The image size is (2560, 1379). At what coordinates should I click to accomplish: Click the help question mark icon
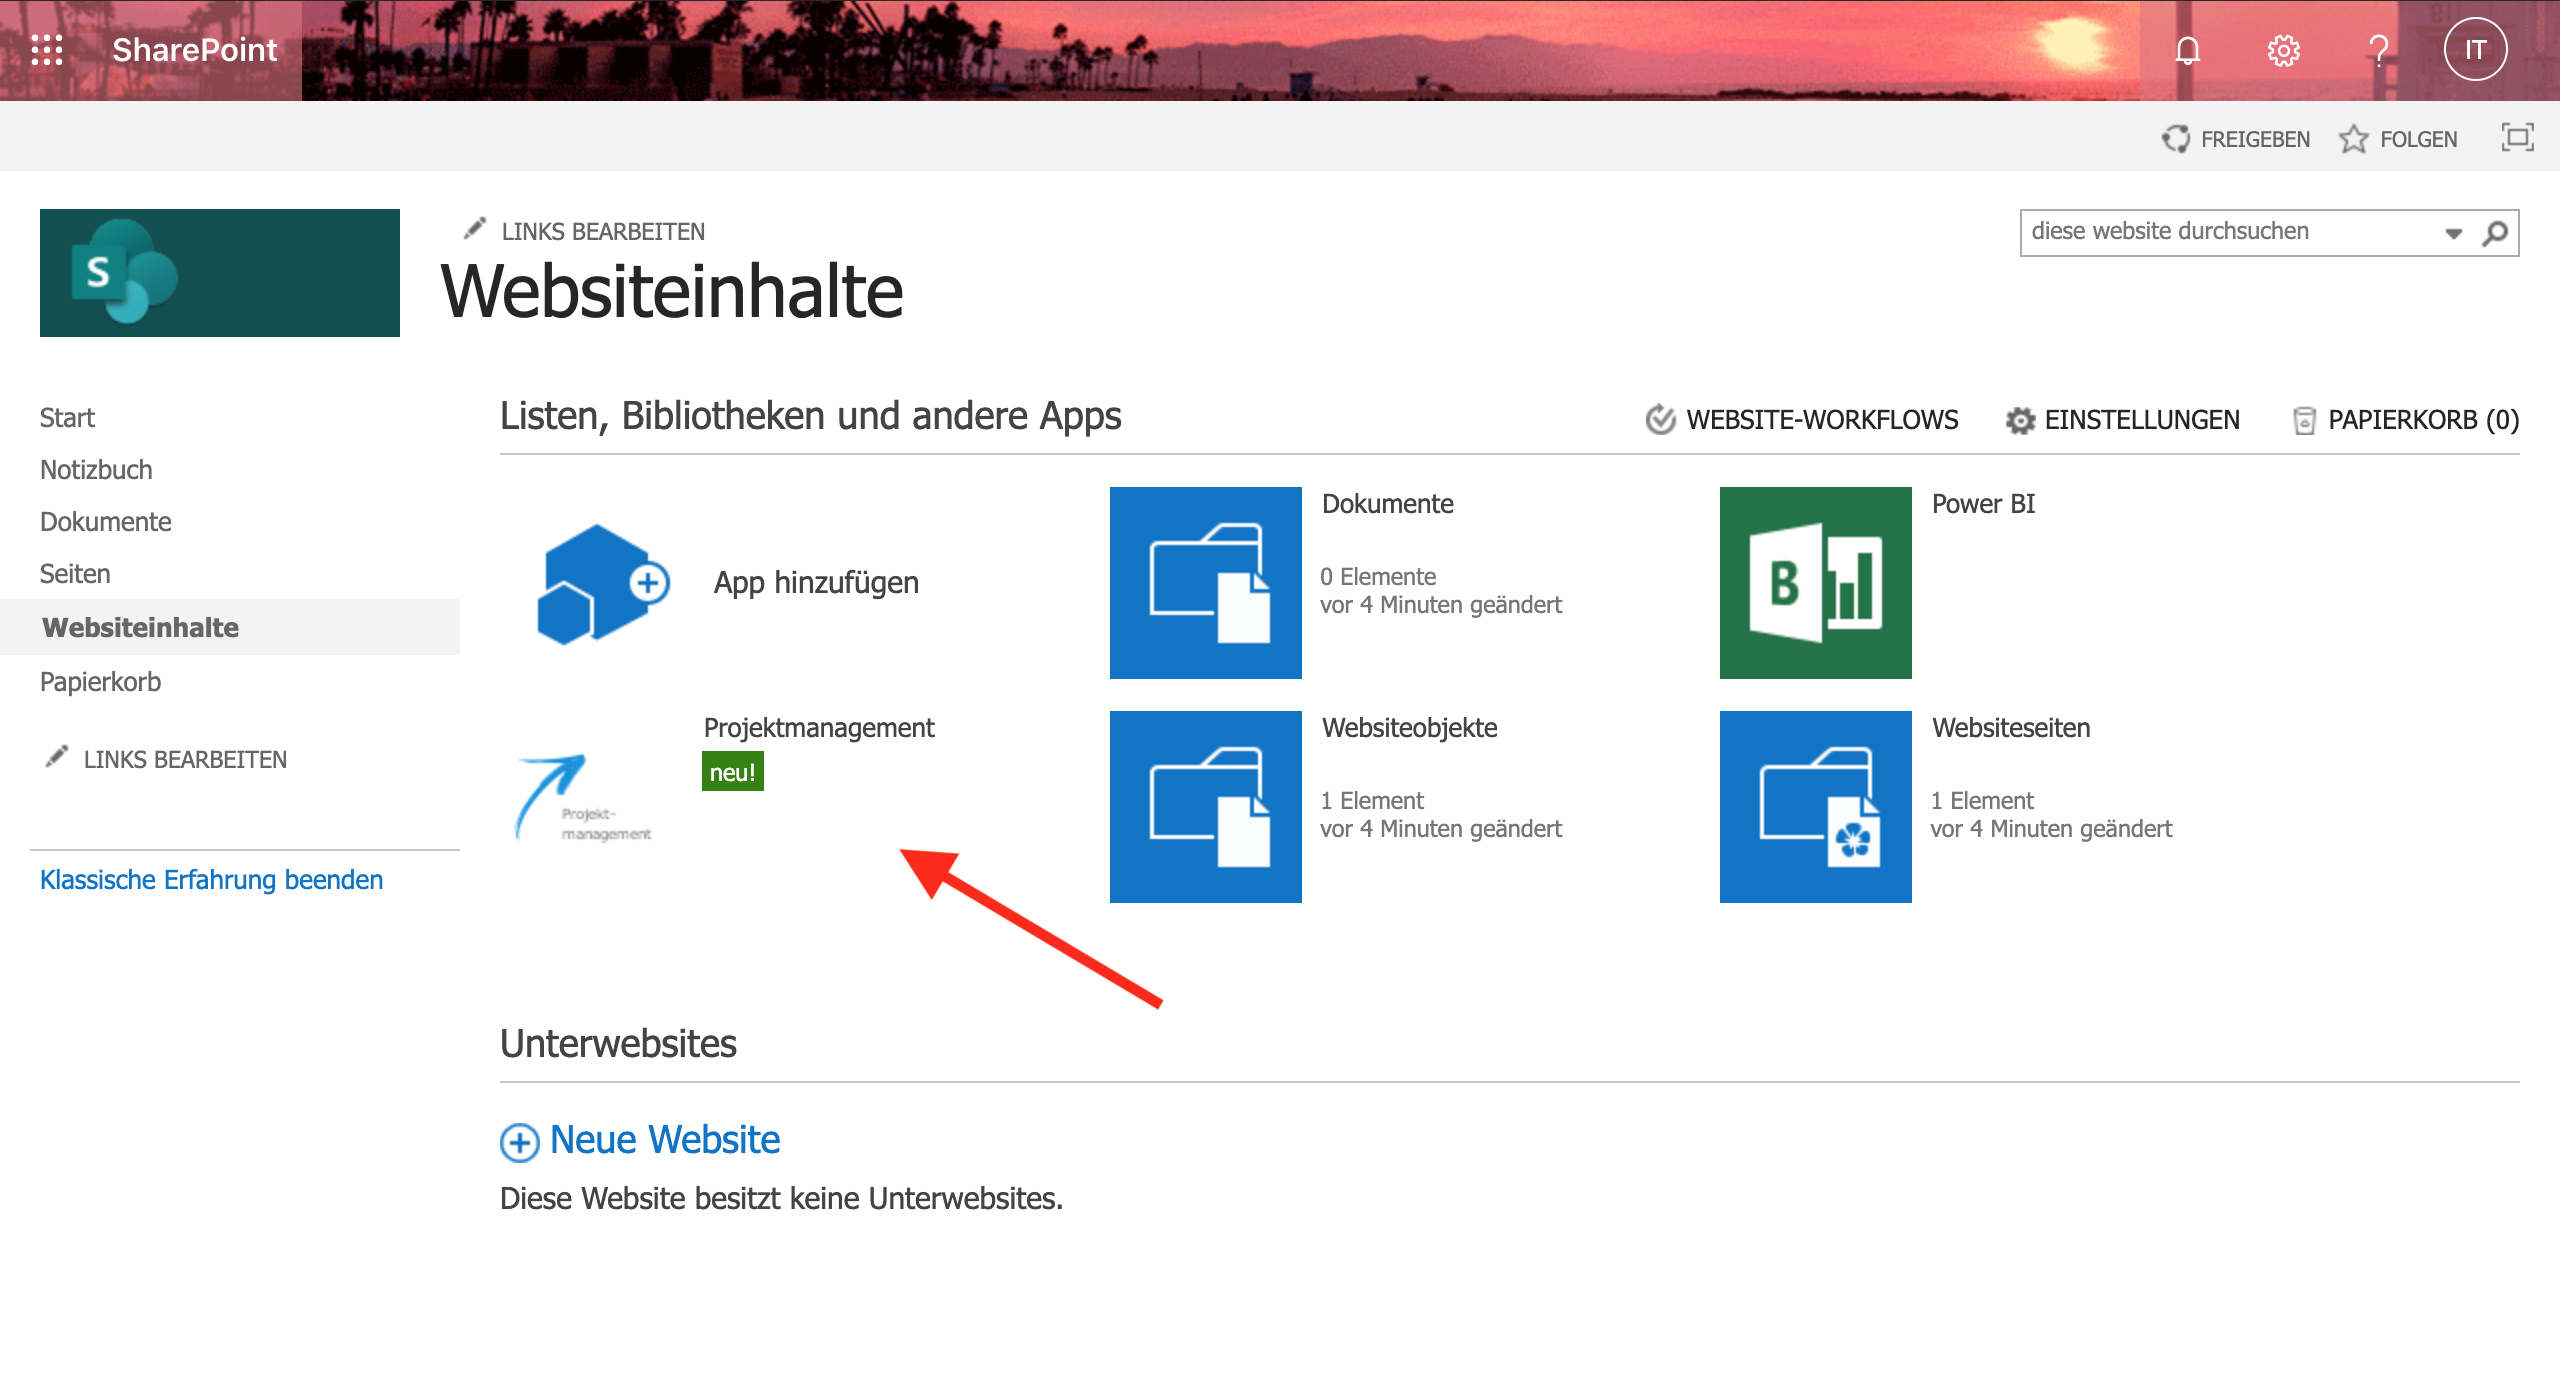click(2379, 50)
